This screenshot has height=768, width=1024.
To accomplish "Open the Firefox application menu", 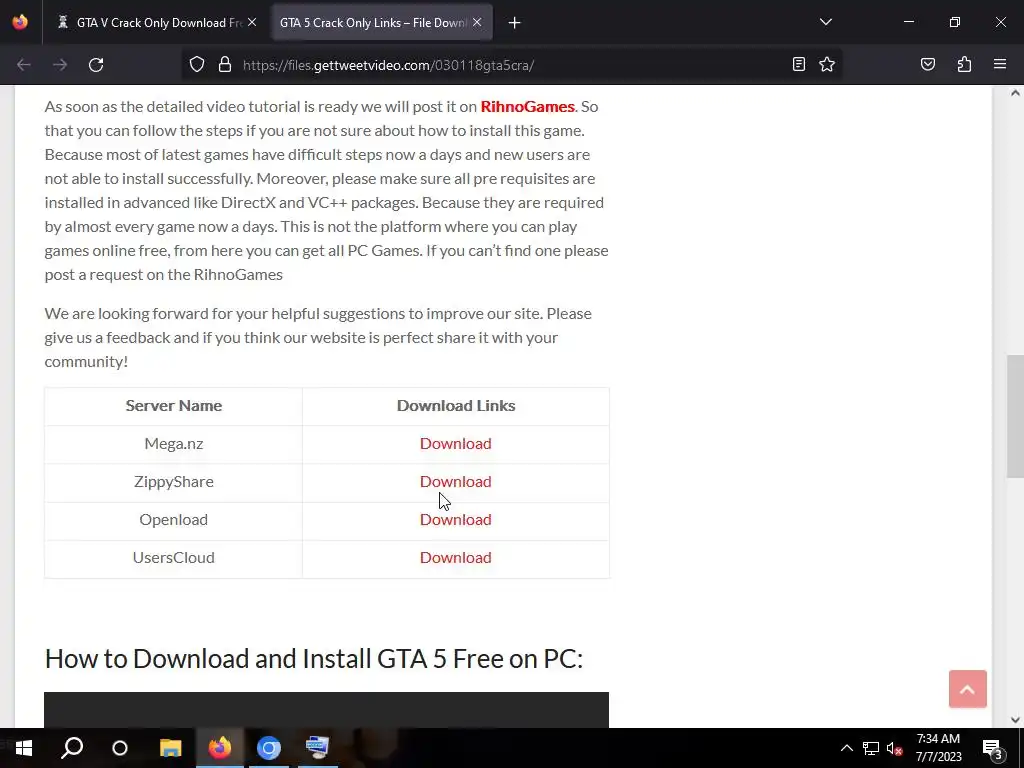I will [x=1000, y=64].
